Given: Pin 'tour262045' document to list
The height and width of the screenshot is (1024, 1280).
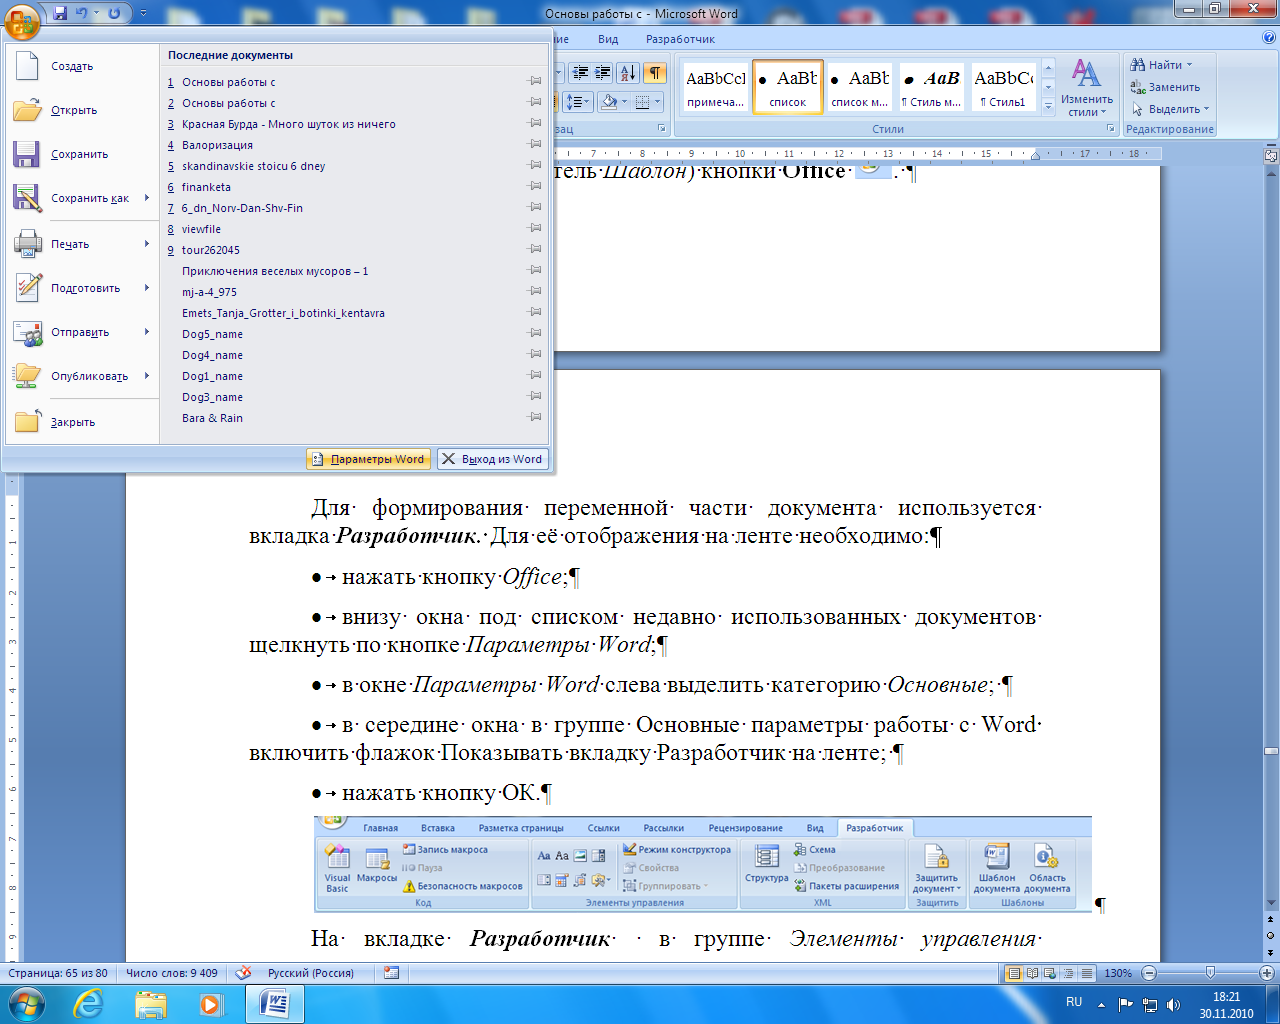Looking at the screenshot, I should click(x=535, y=249).
